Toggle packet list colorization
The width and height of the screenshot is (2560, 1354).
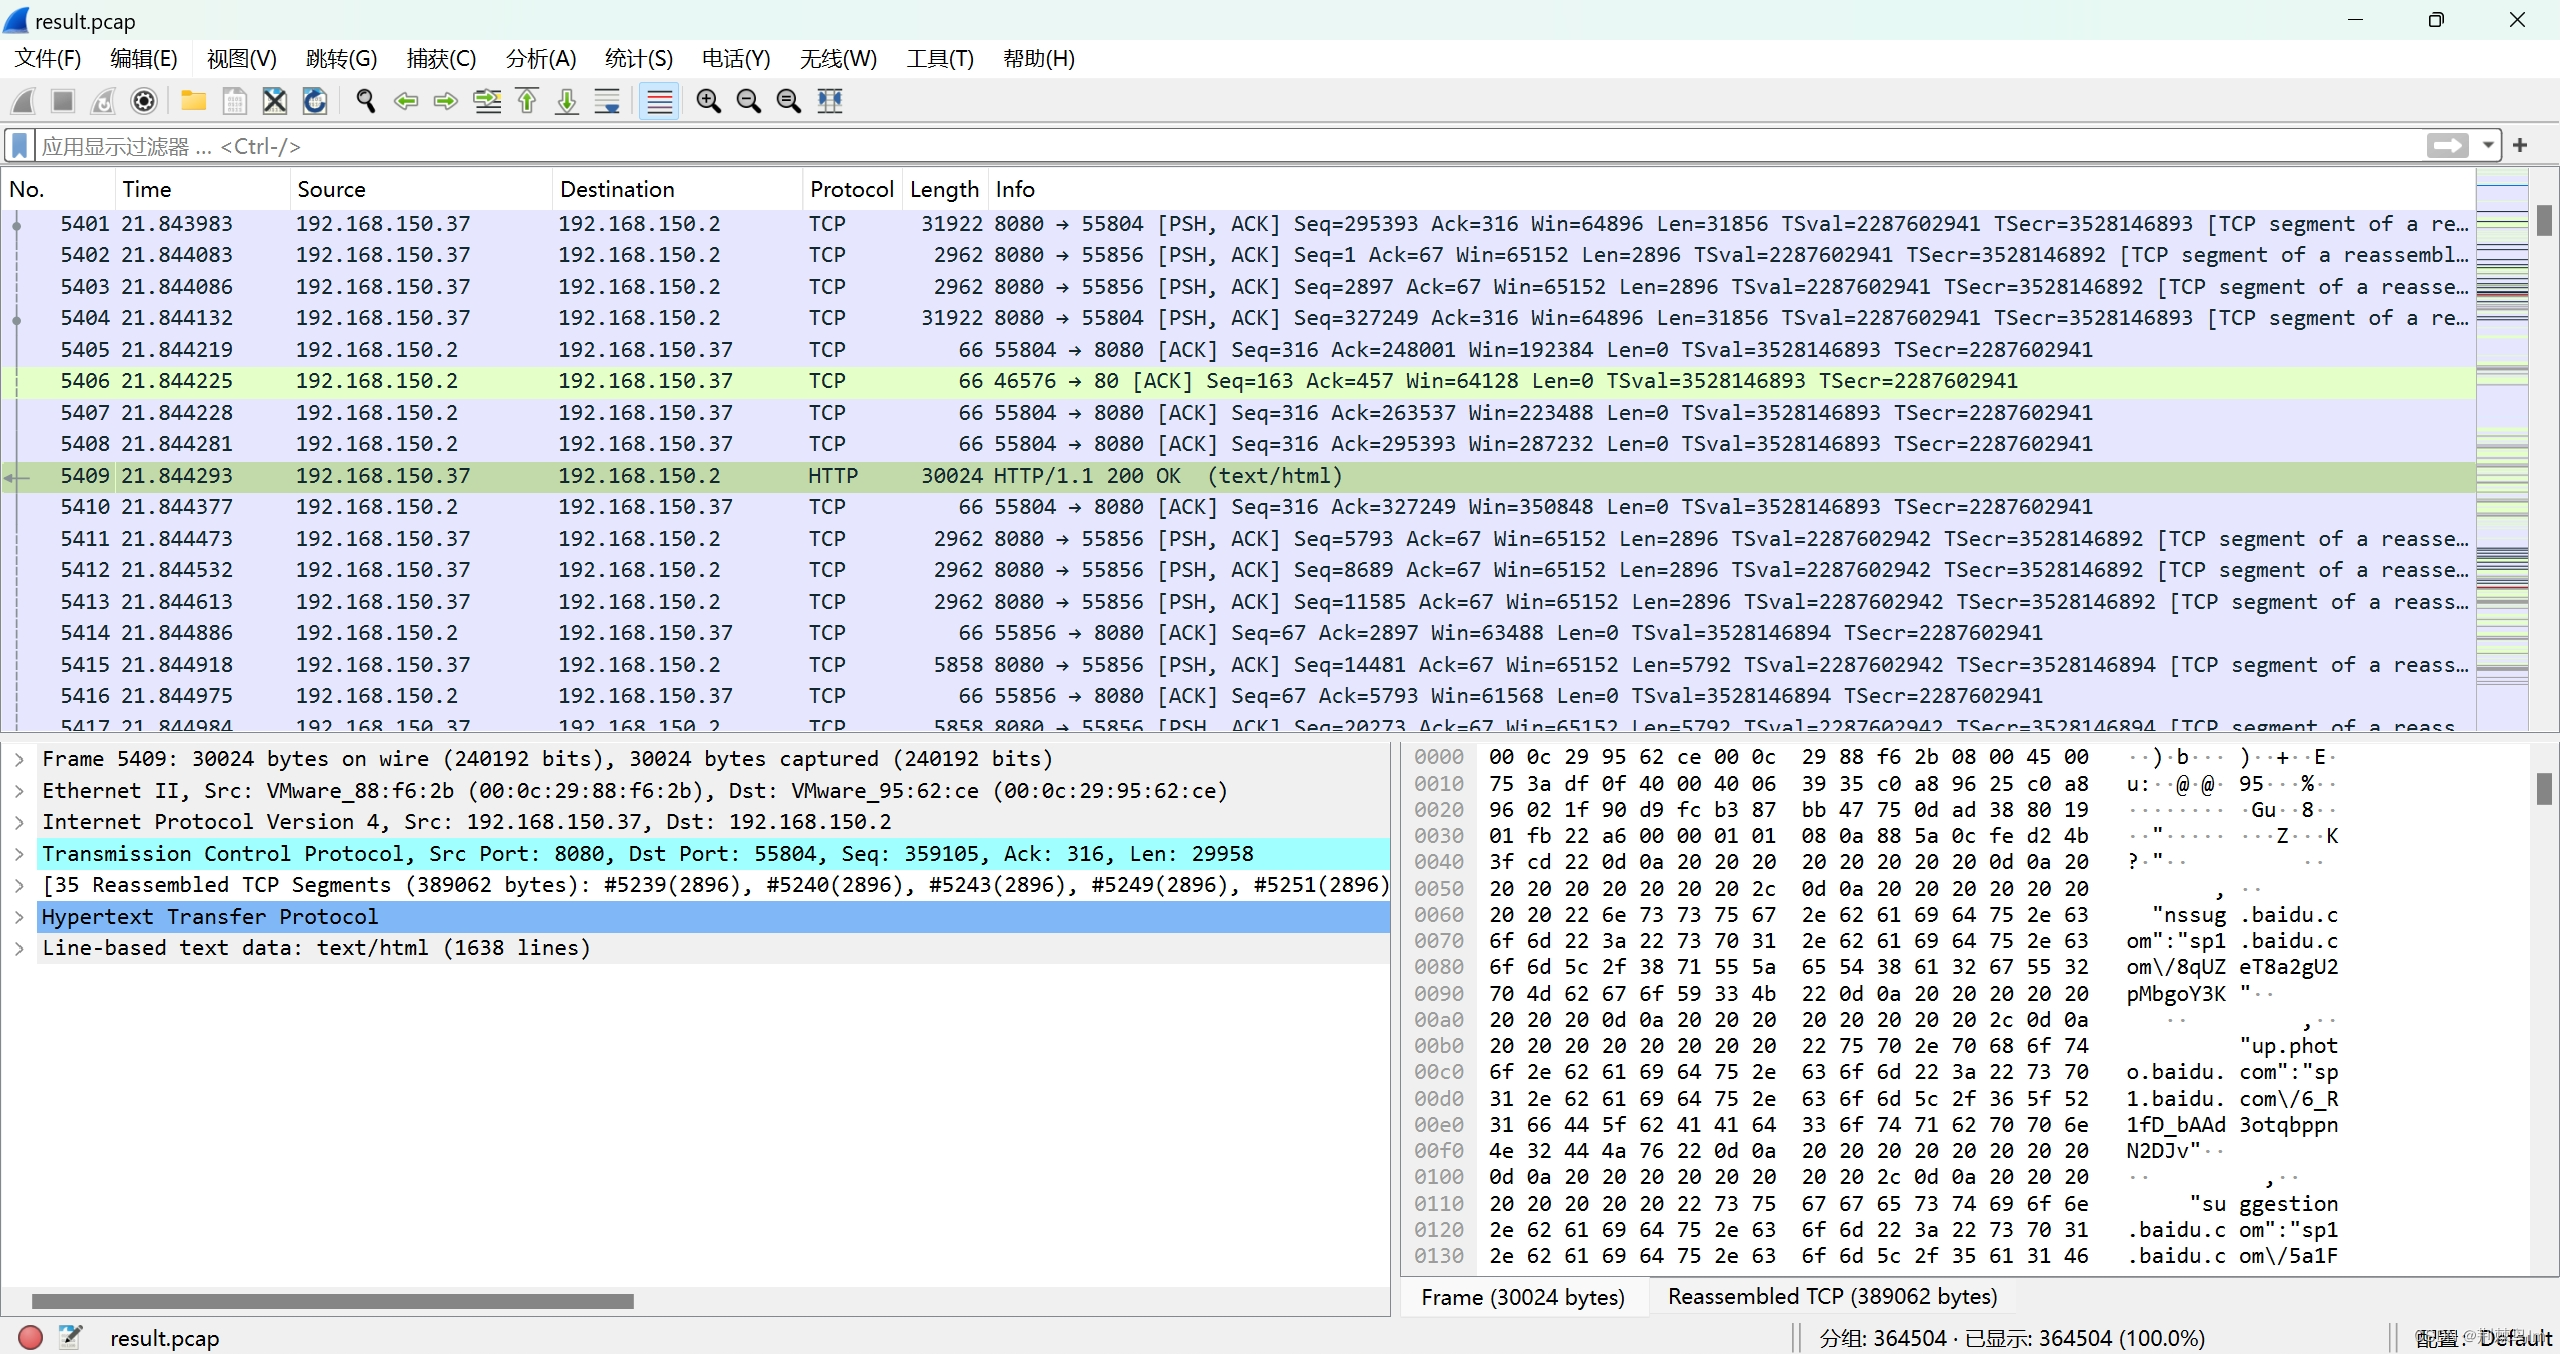pos(659,101)
